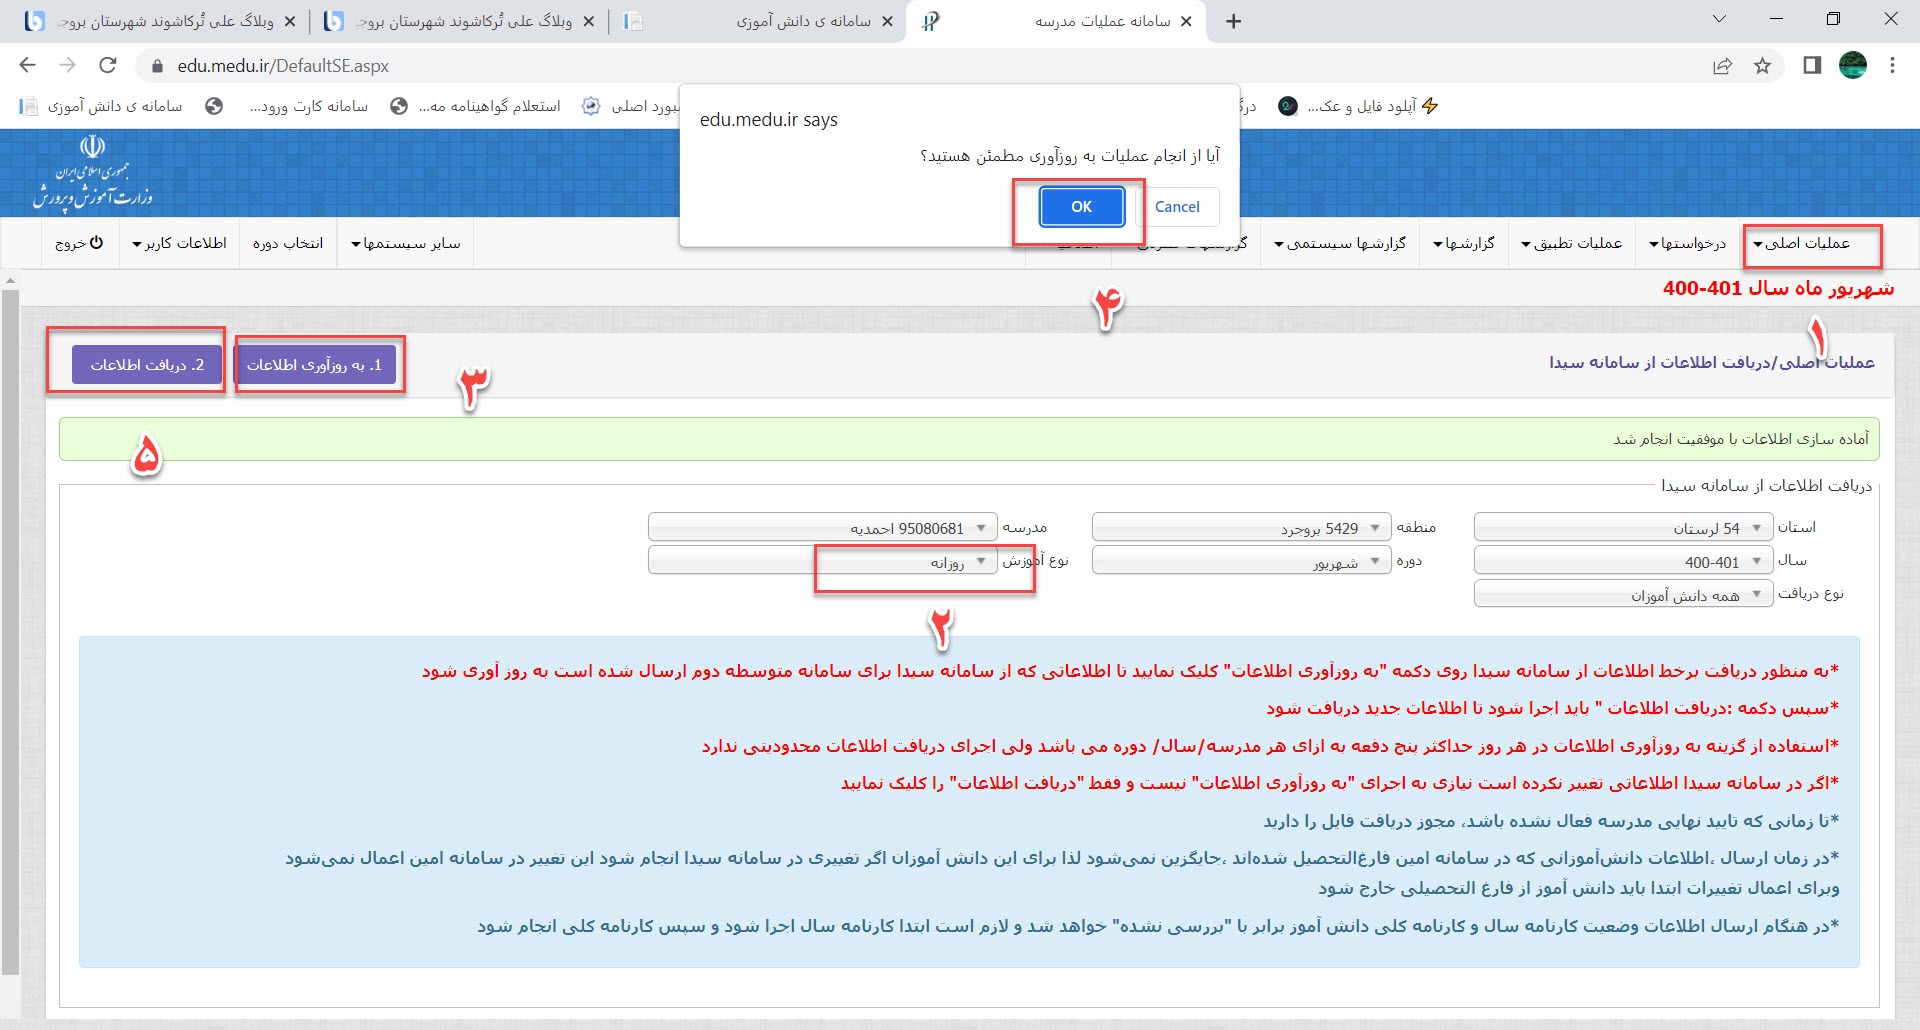Reload the page with refresh icon
The height and width of the screenshot is (1030, 1920).
tap(108, 66)
